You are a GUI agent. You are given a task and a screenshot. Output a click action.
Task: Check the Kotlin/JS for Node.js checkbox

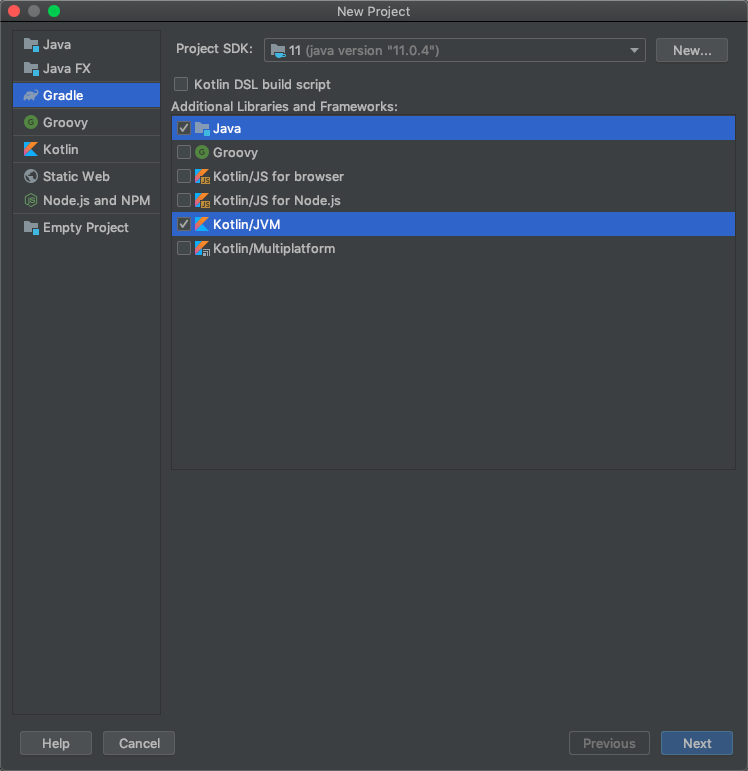[184, 200]
